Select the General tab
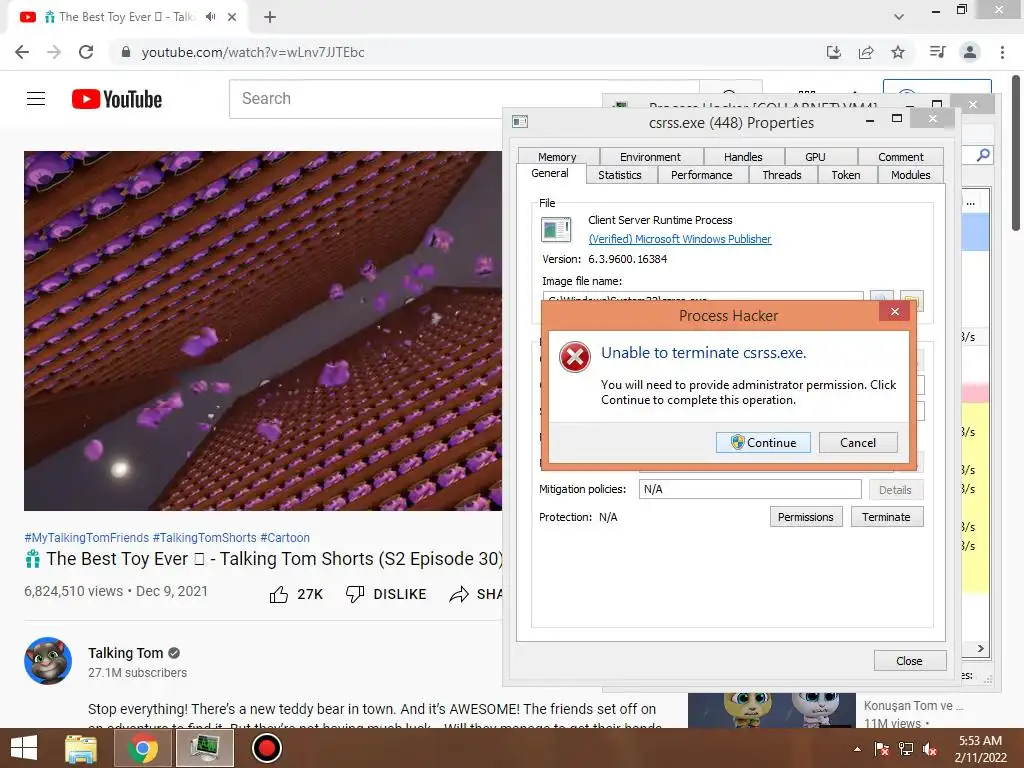The image size is (1024, 768). (550, 173)
